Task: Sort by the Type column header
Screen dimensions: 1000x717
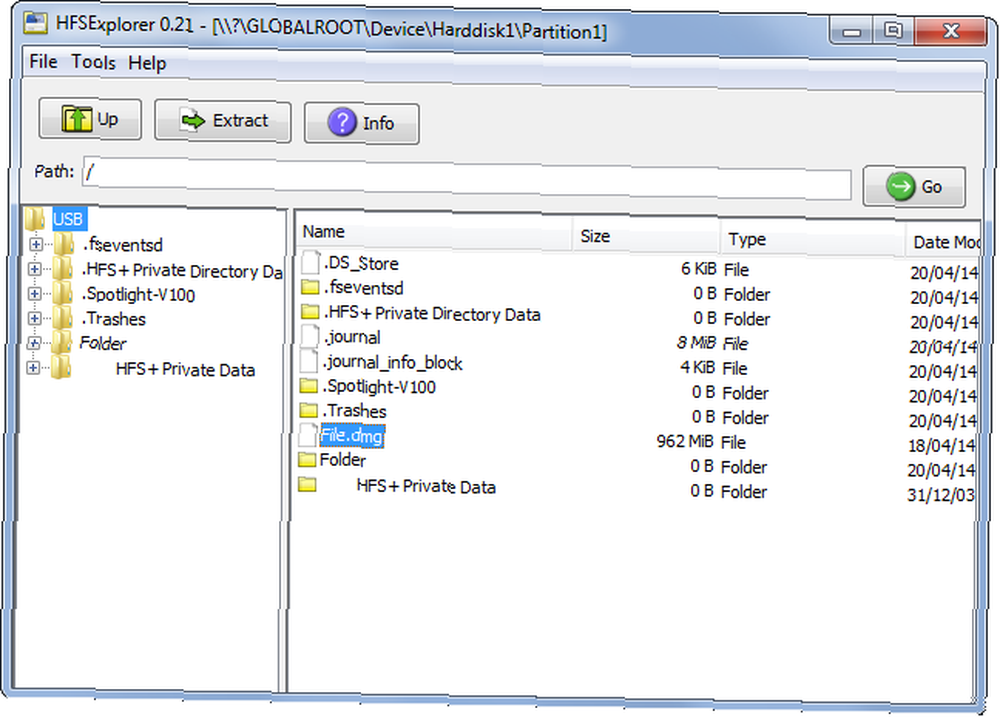Action: tap(813, 239)
